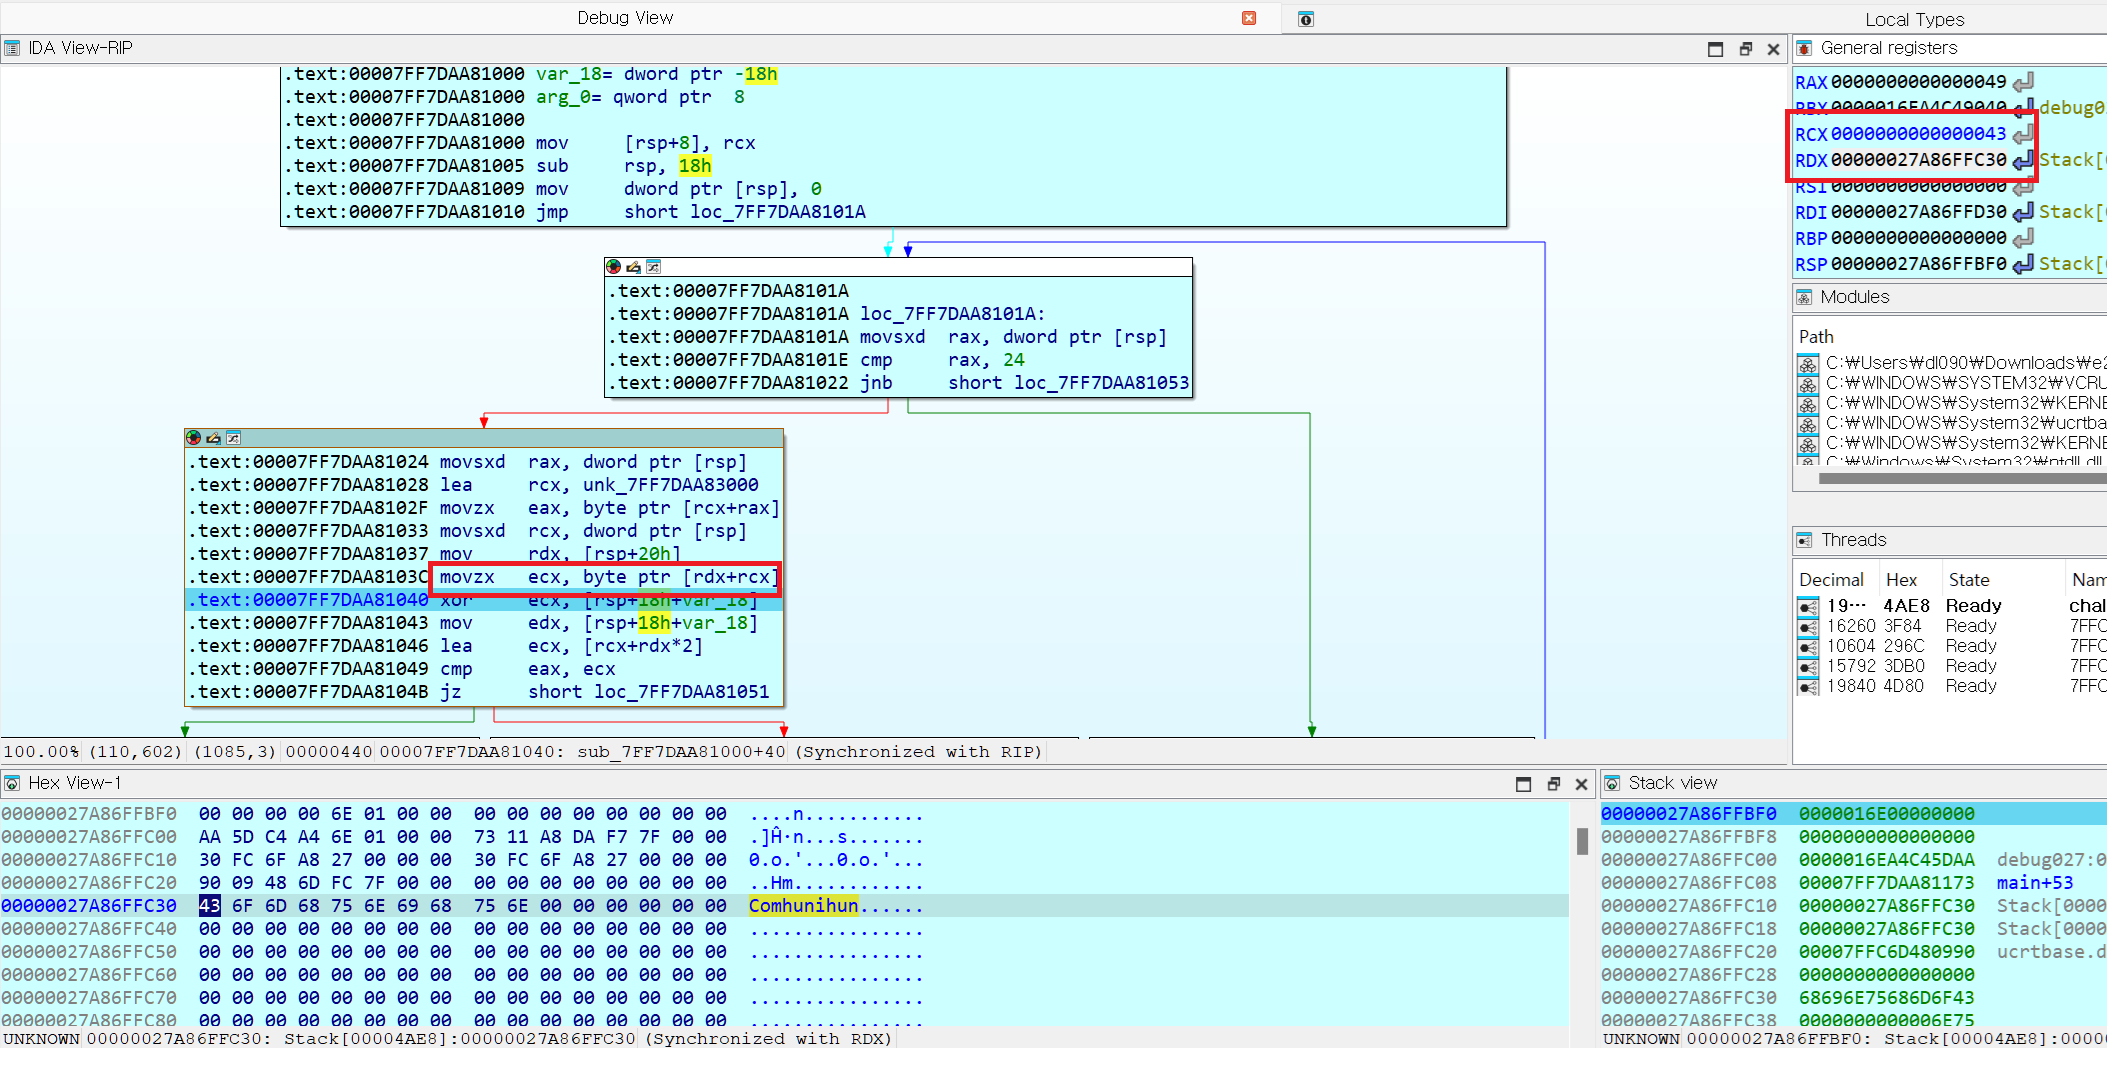Image resolution: width=2107 pixels, height=1081 pixels.
Task: Switch to the Debug View tab
Action: point(625,18)
